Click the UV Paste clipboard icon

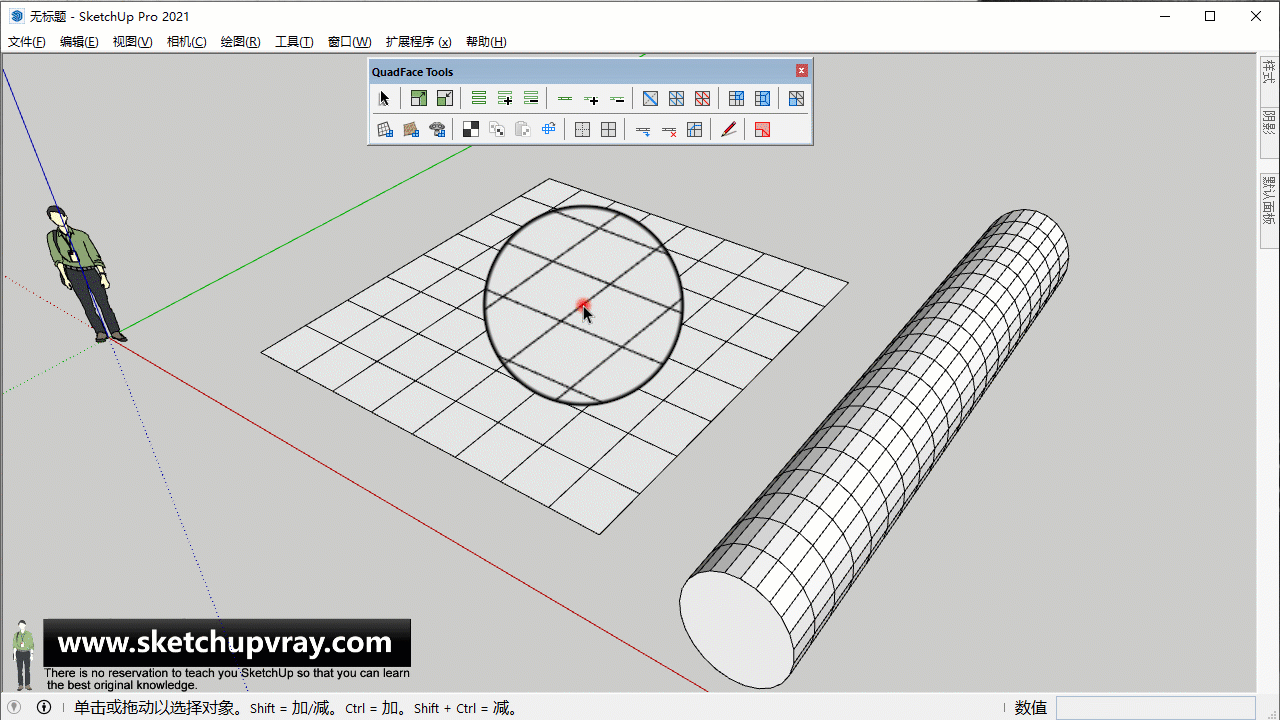(x=523, y=129)
